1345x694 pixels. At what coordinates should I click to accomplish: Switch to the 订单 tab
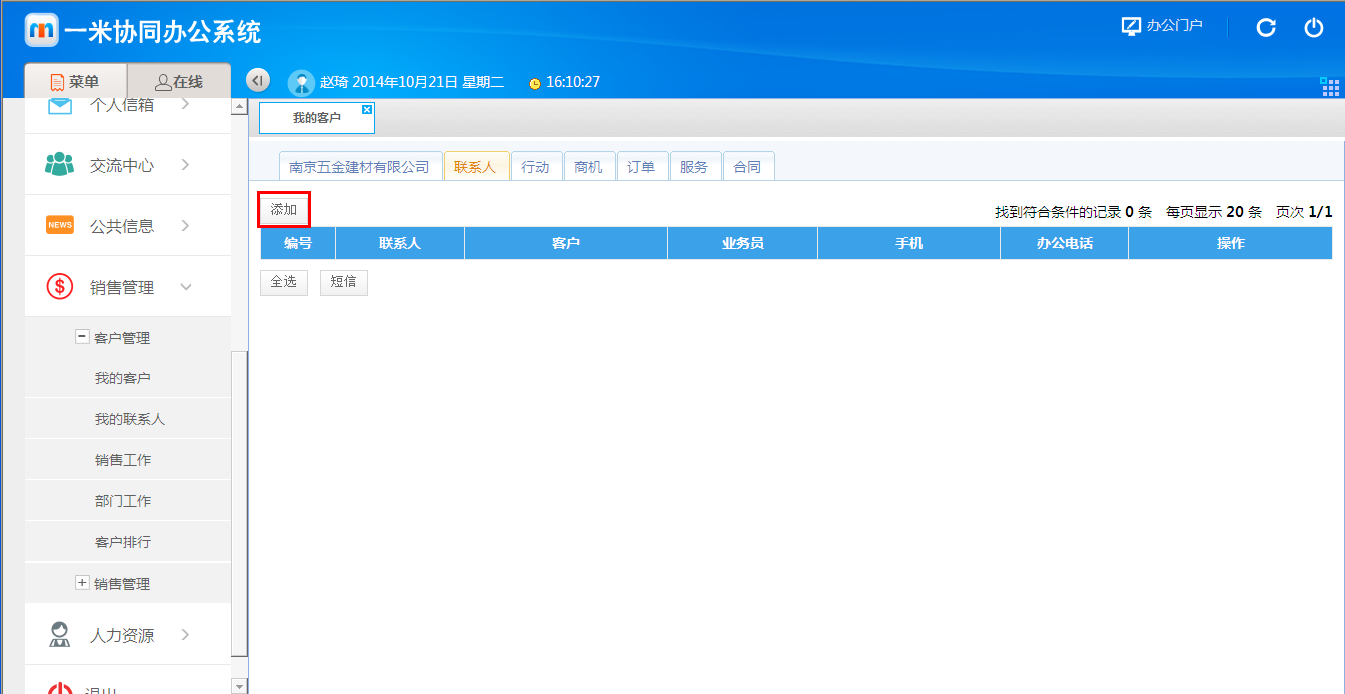click(642, 167)
